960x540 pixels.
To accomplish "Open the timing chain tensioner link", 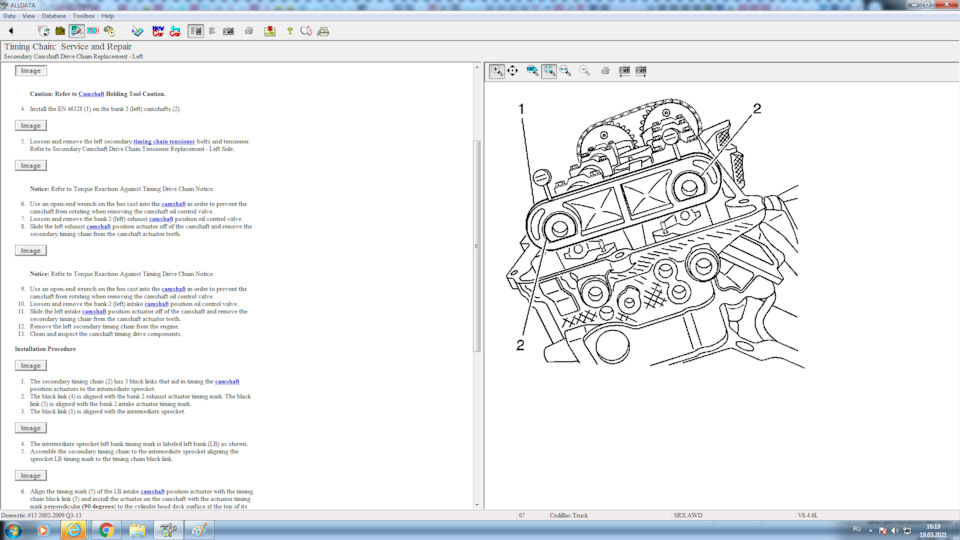I will [x=164, y=141].
